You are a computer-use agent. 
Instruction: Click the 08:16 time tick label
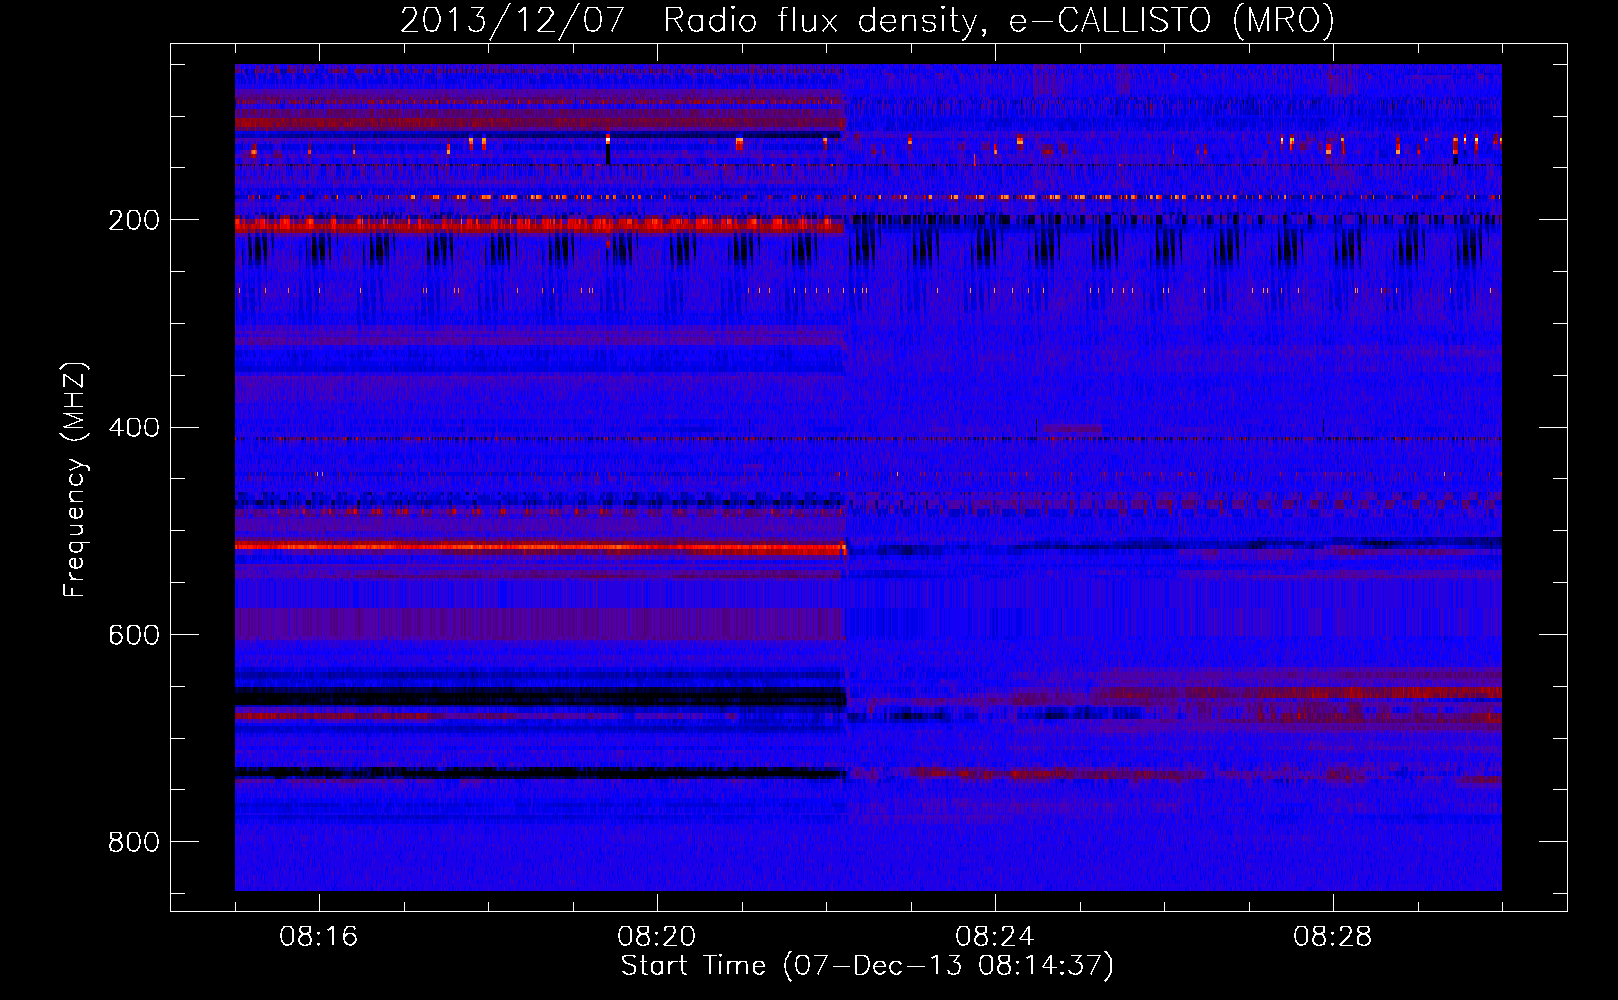319,937
